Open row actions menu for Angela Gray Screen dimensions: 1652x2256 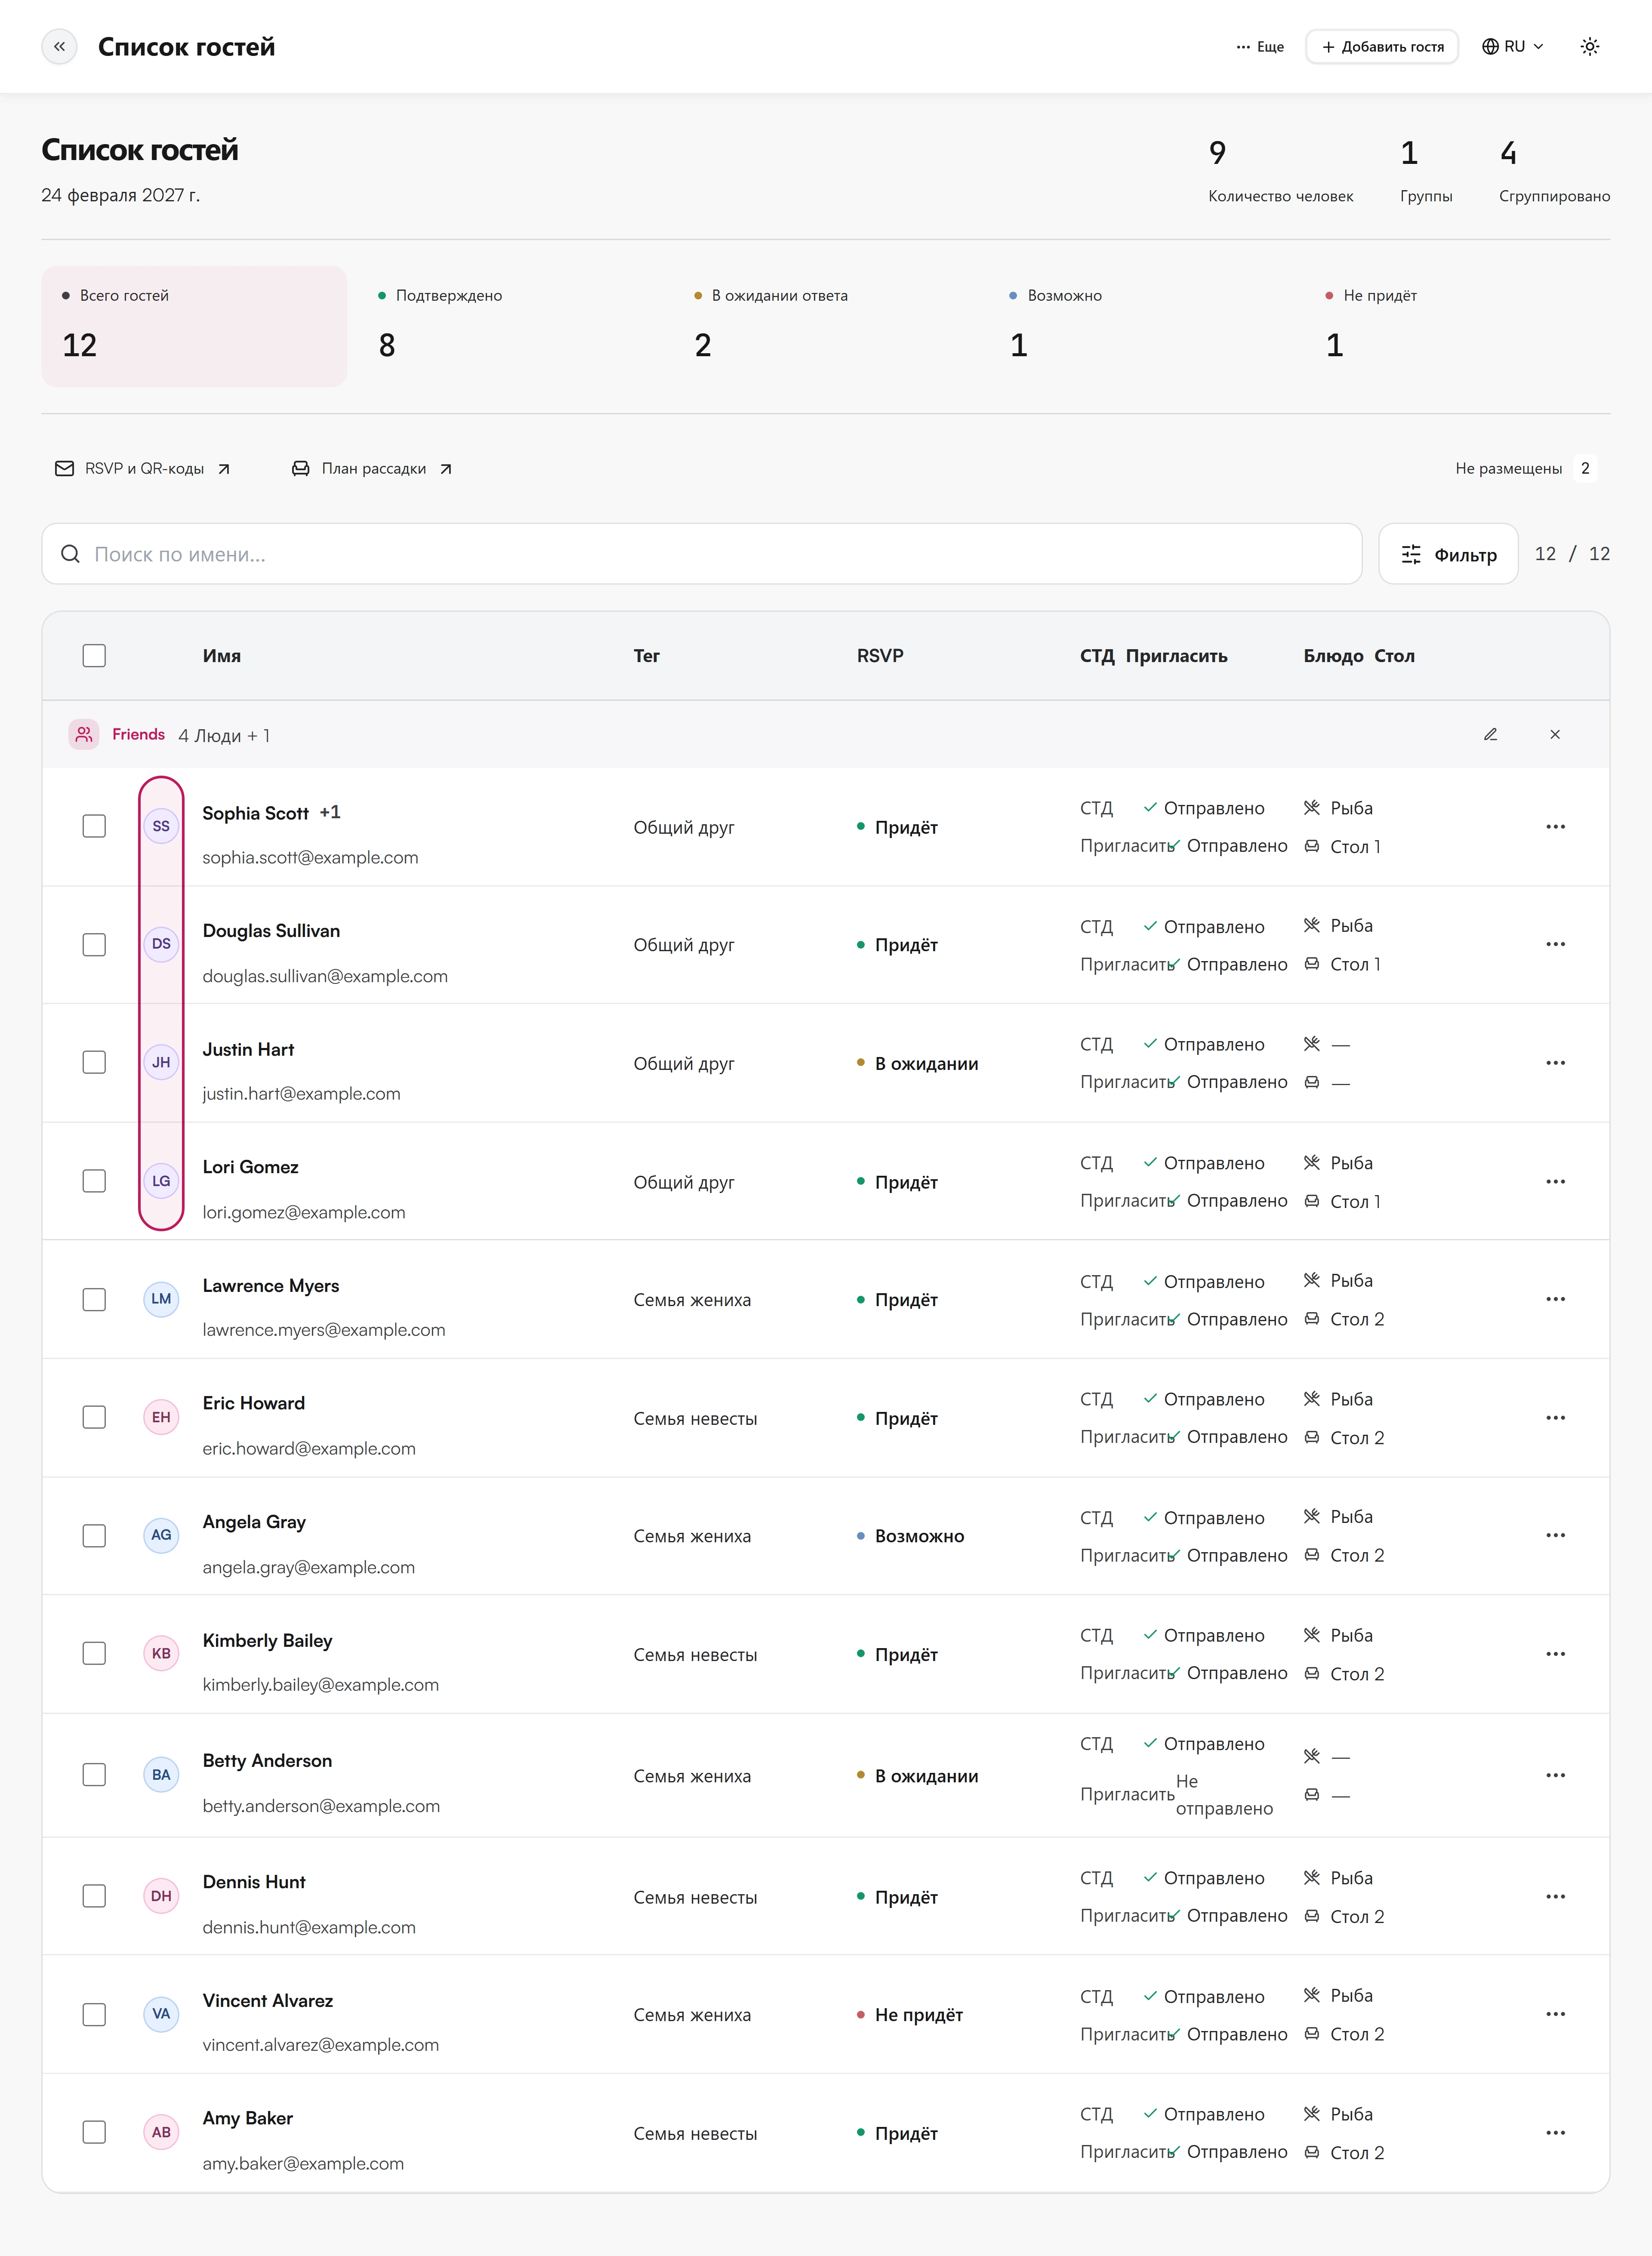click(1555, 1535)
